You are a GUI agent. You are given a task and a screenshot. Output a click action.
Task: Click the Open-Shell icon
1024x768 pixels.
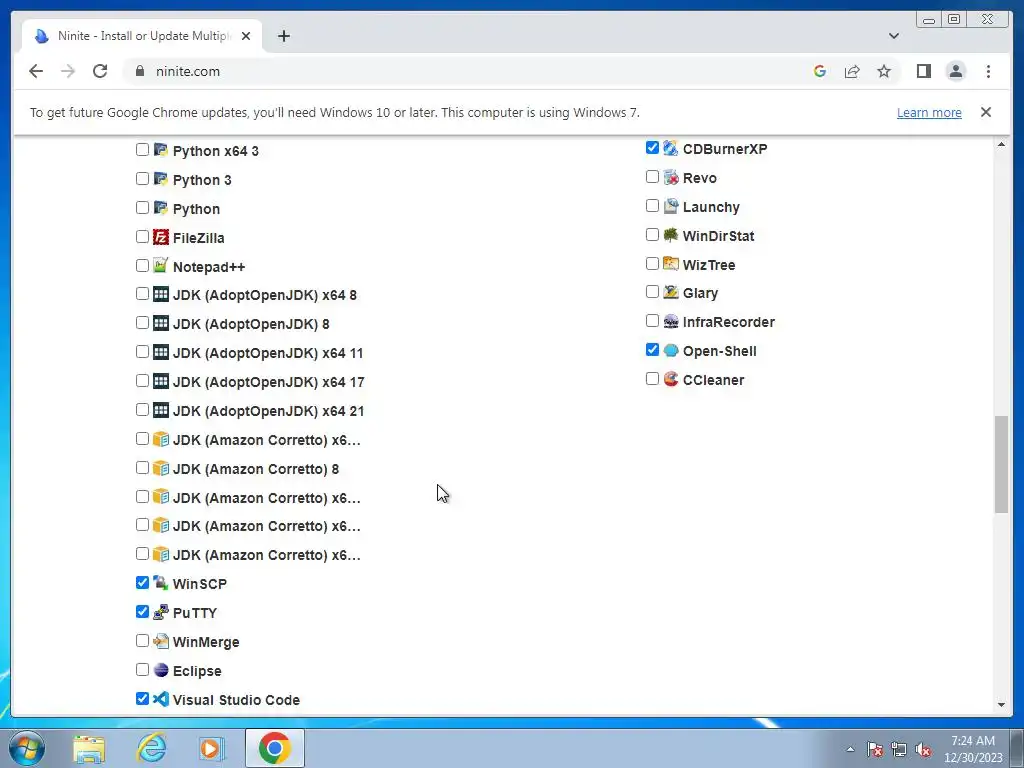671,351
